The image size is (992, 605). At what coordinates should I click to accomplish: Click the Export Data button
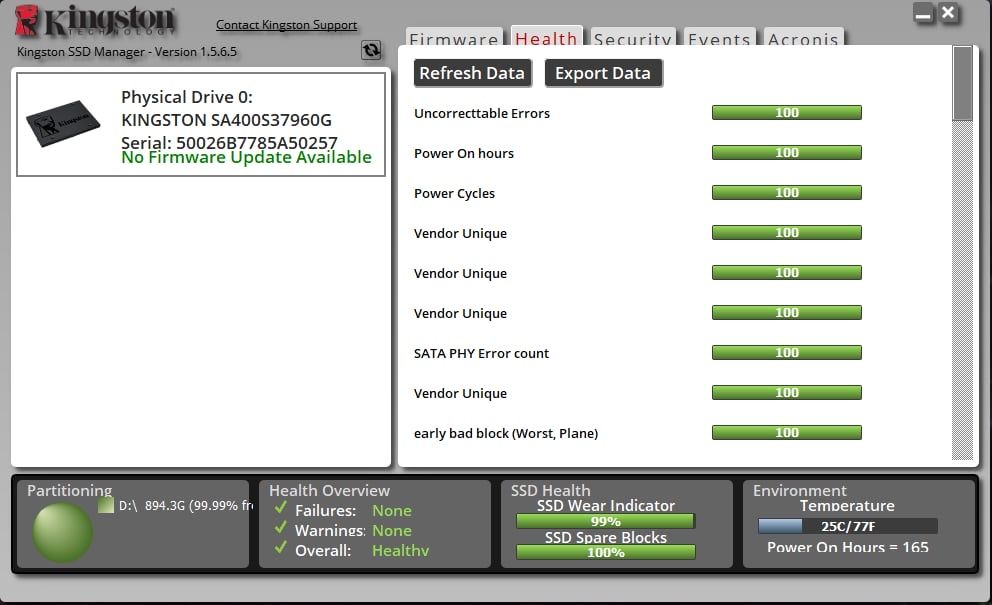(603, 73)
